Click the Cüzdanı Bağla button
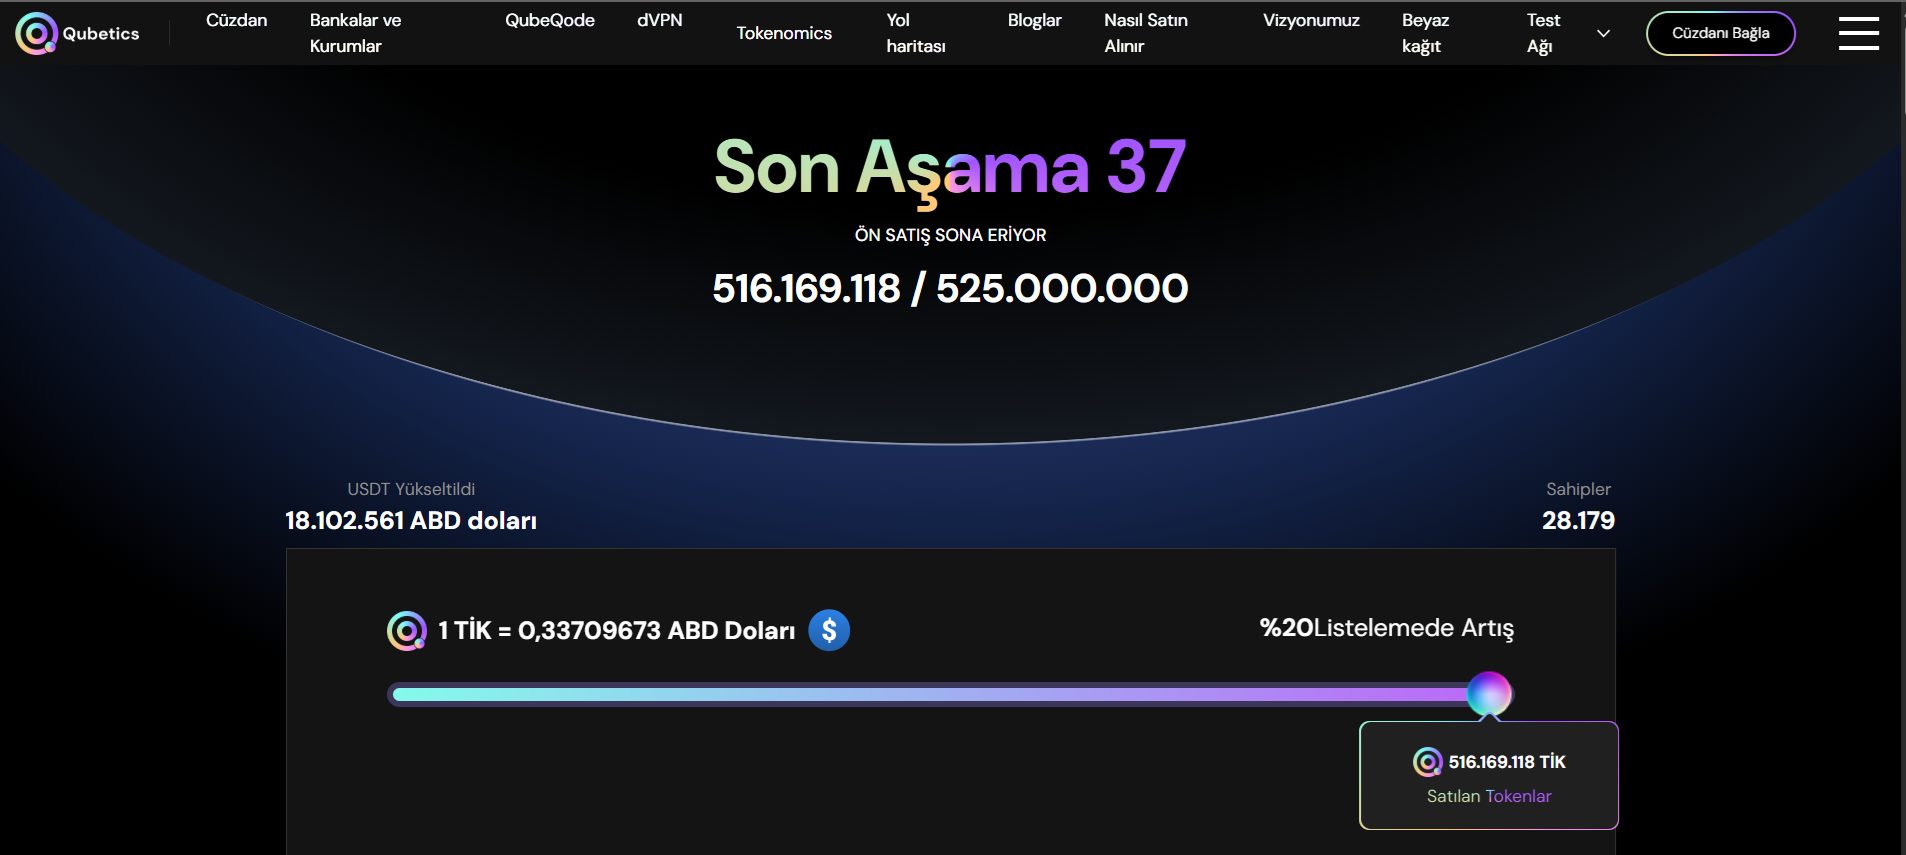This screenshot has height=855, width=1906. (1720, 33)
